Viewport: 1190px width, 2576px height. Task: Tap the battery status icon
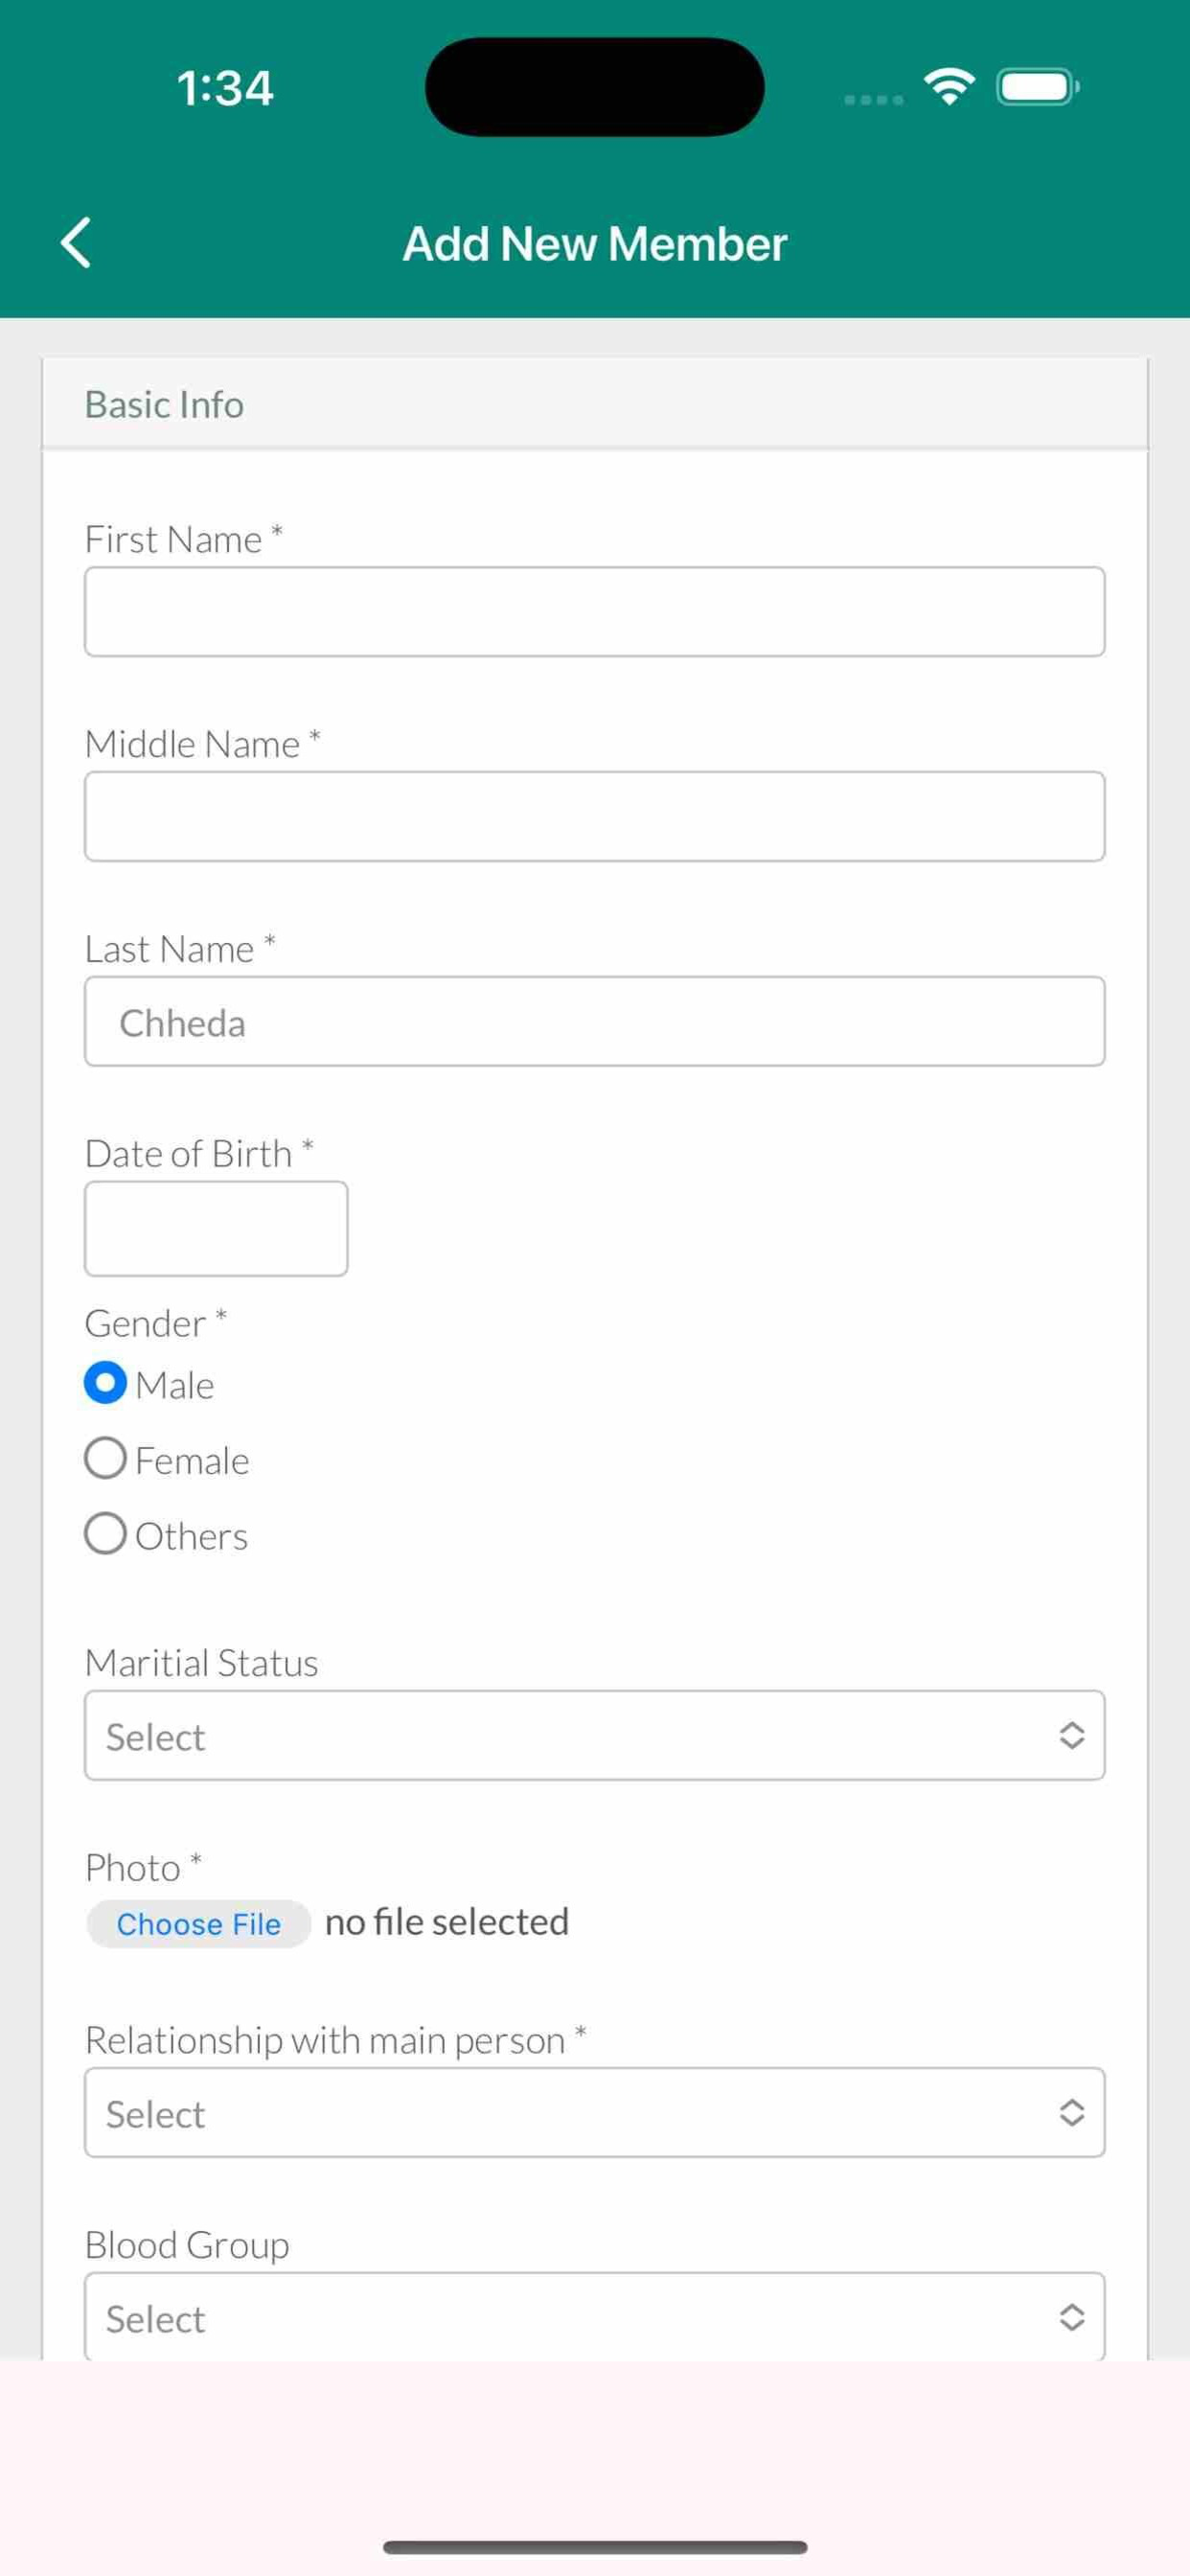click(1038, 87)
